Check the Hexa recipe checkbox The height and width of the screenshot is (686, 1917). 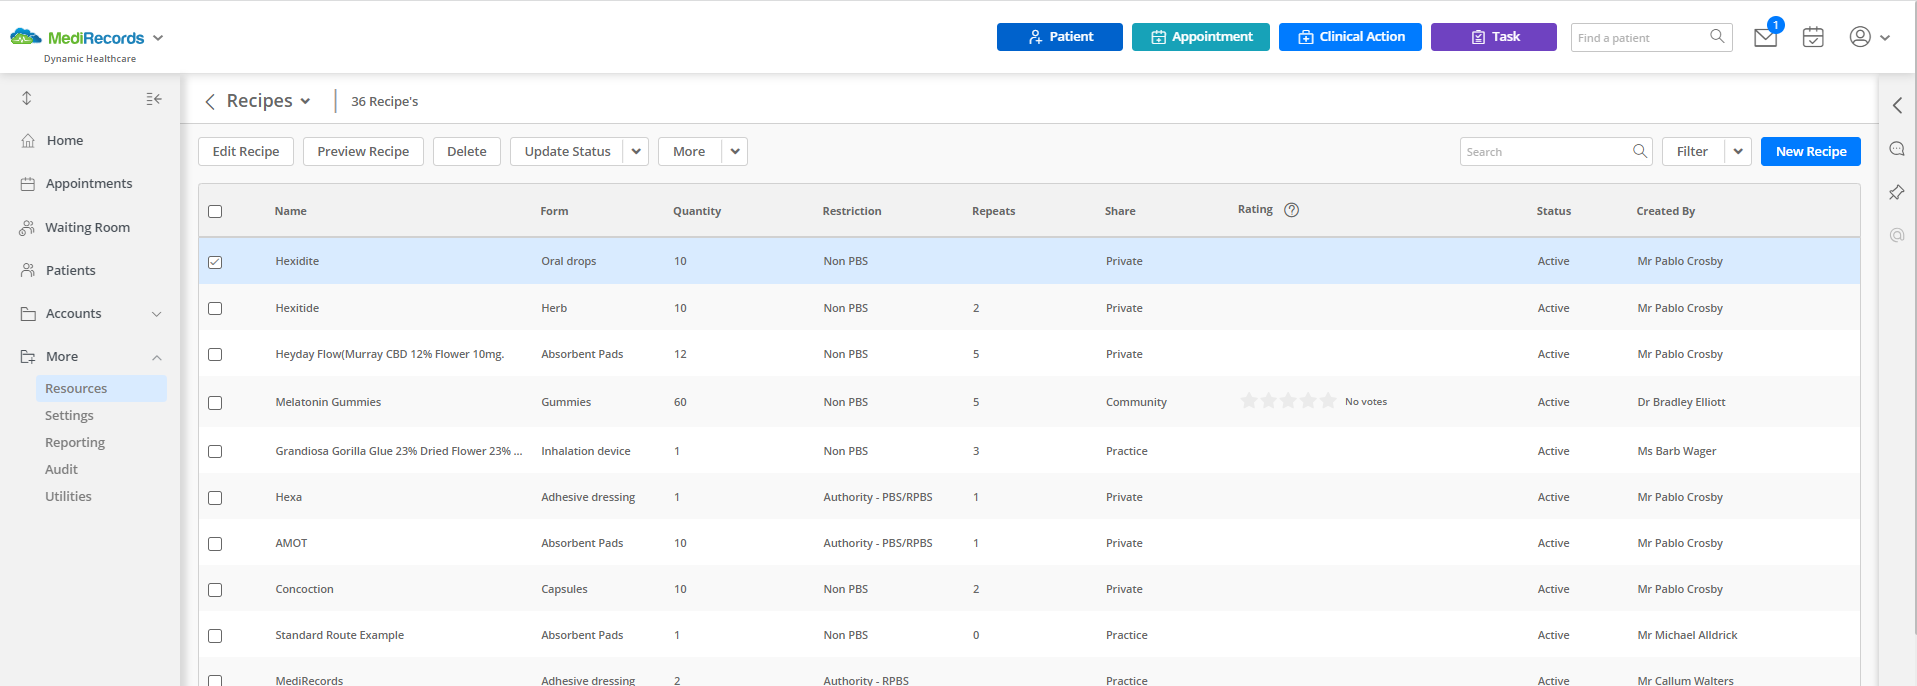point(215,497)
